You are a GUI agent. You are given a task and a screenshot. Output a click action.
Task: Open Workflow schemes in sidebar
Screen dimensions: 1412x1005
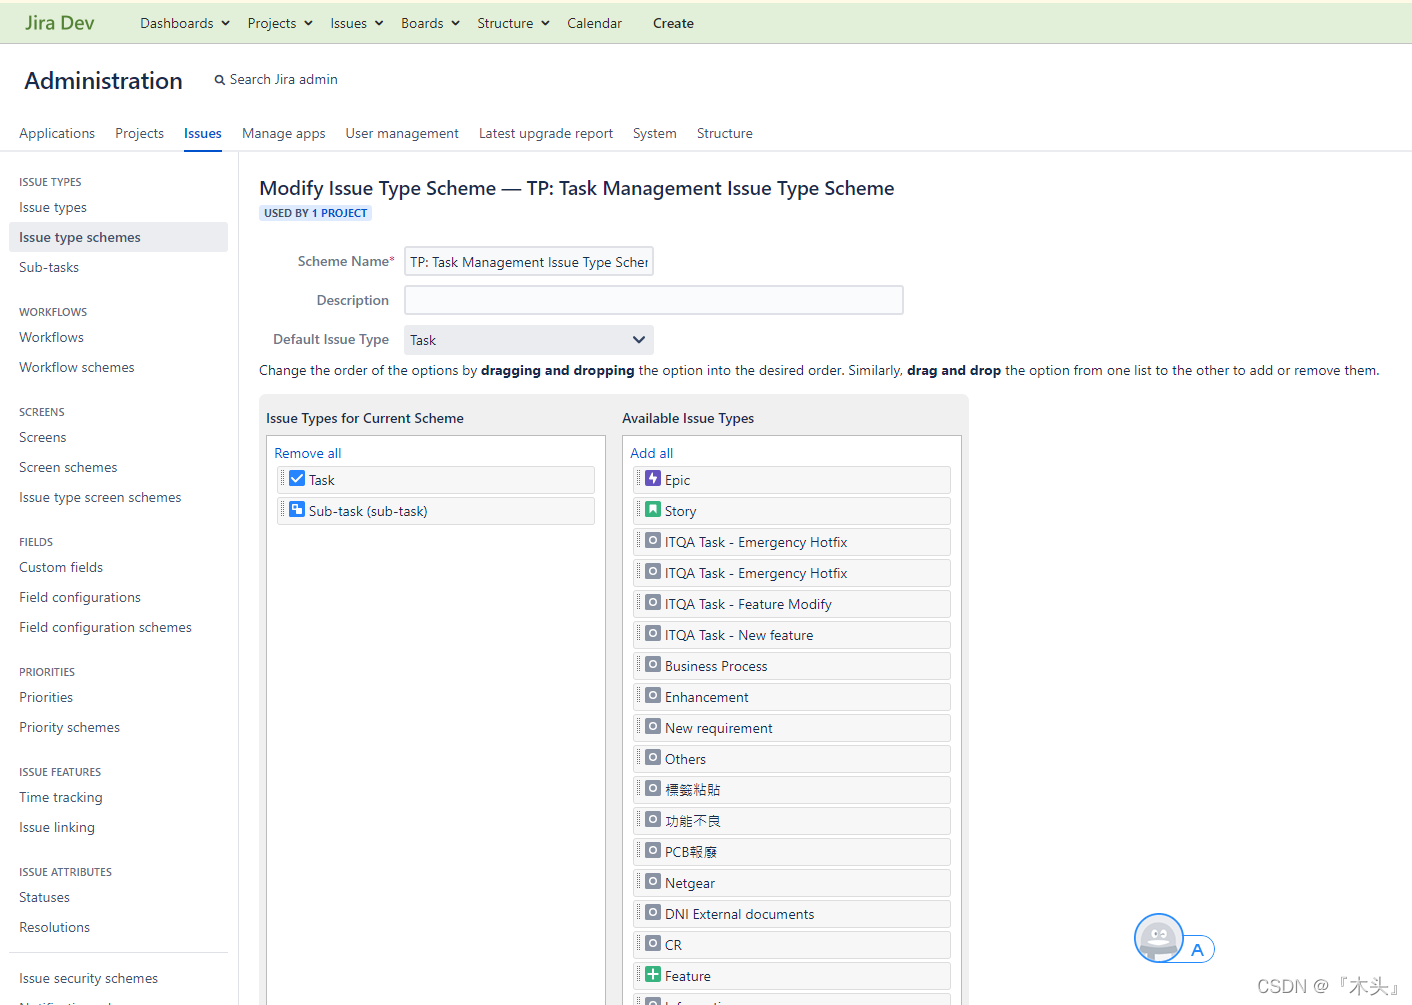pos(77,367)
